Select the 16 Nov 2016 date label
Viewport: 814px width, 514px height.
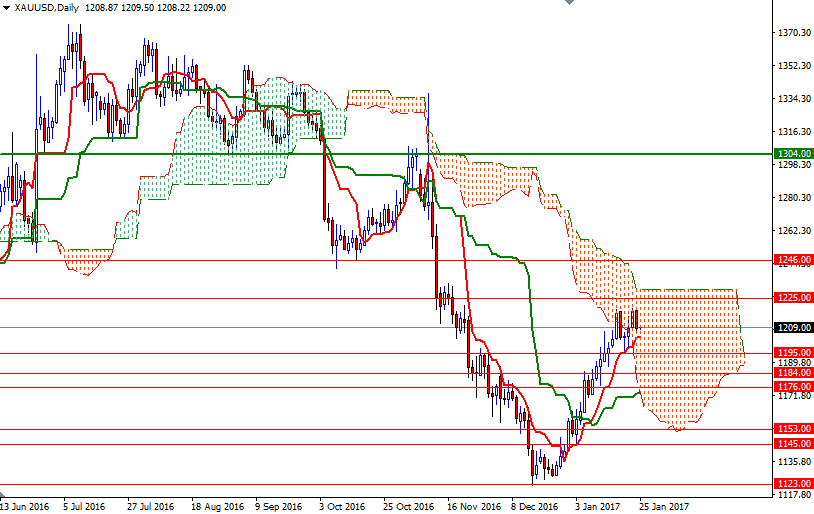[x=472, y=507]
